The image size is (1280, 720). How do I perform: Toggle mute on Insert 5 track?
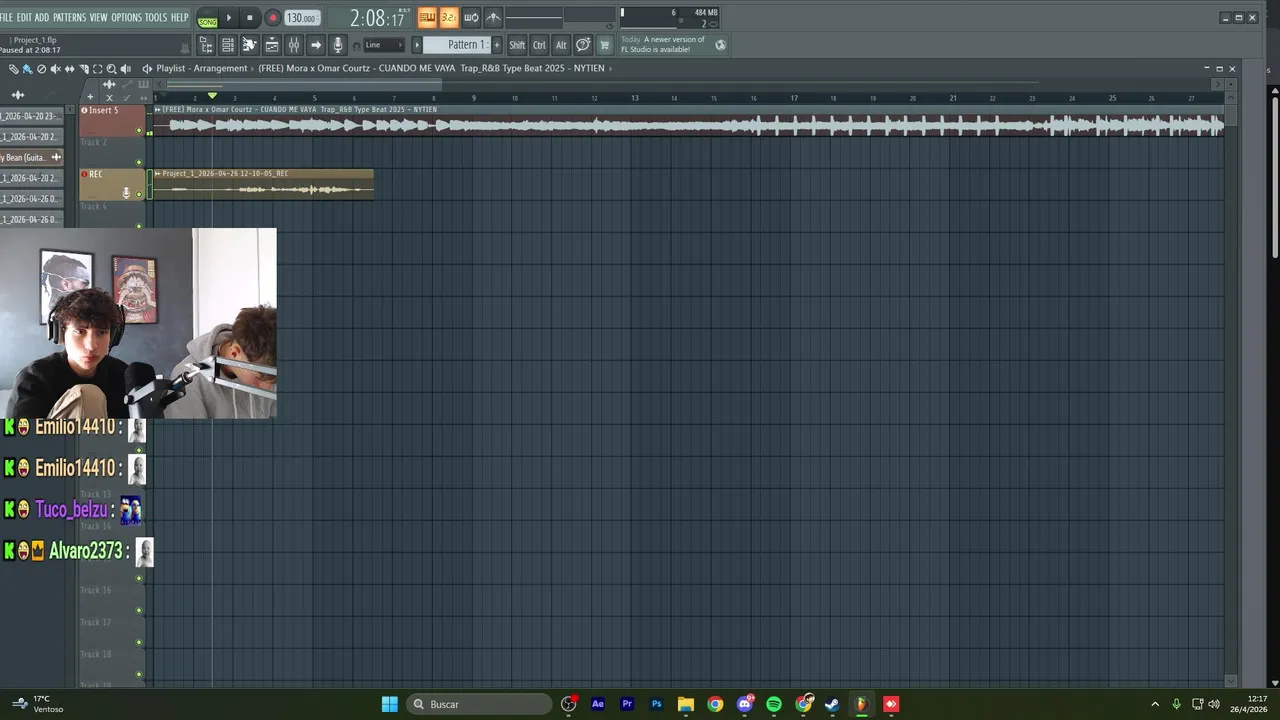point(139,130)
